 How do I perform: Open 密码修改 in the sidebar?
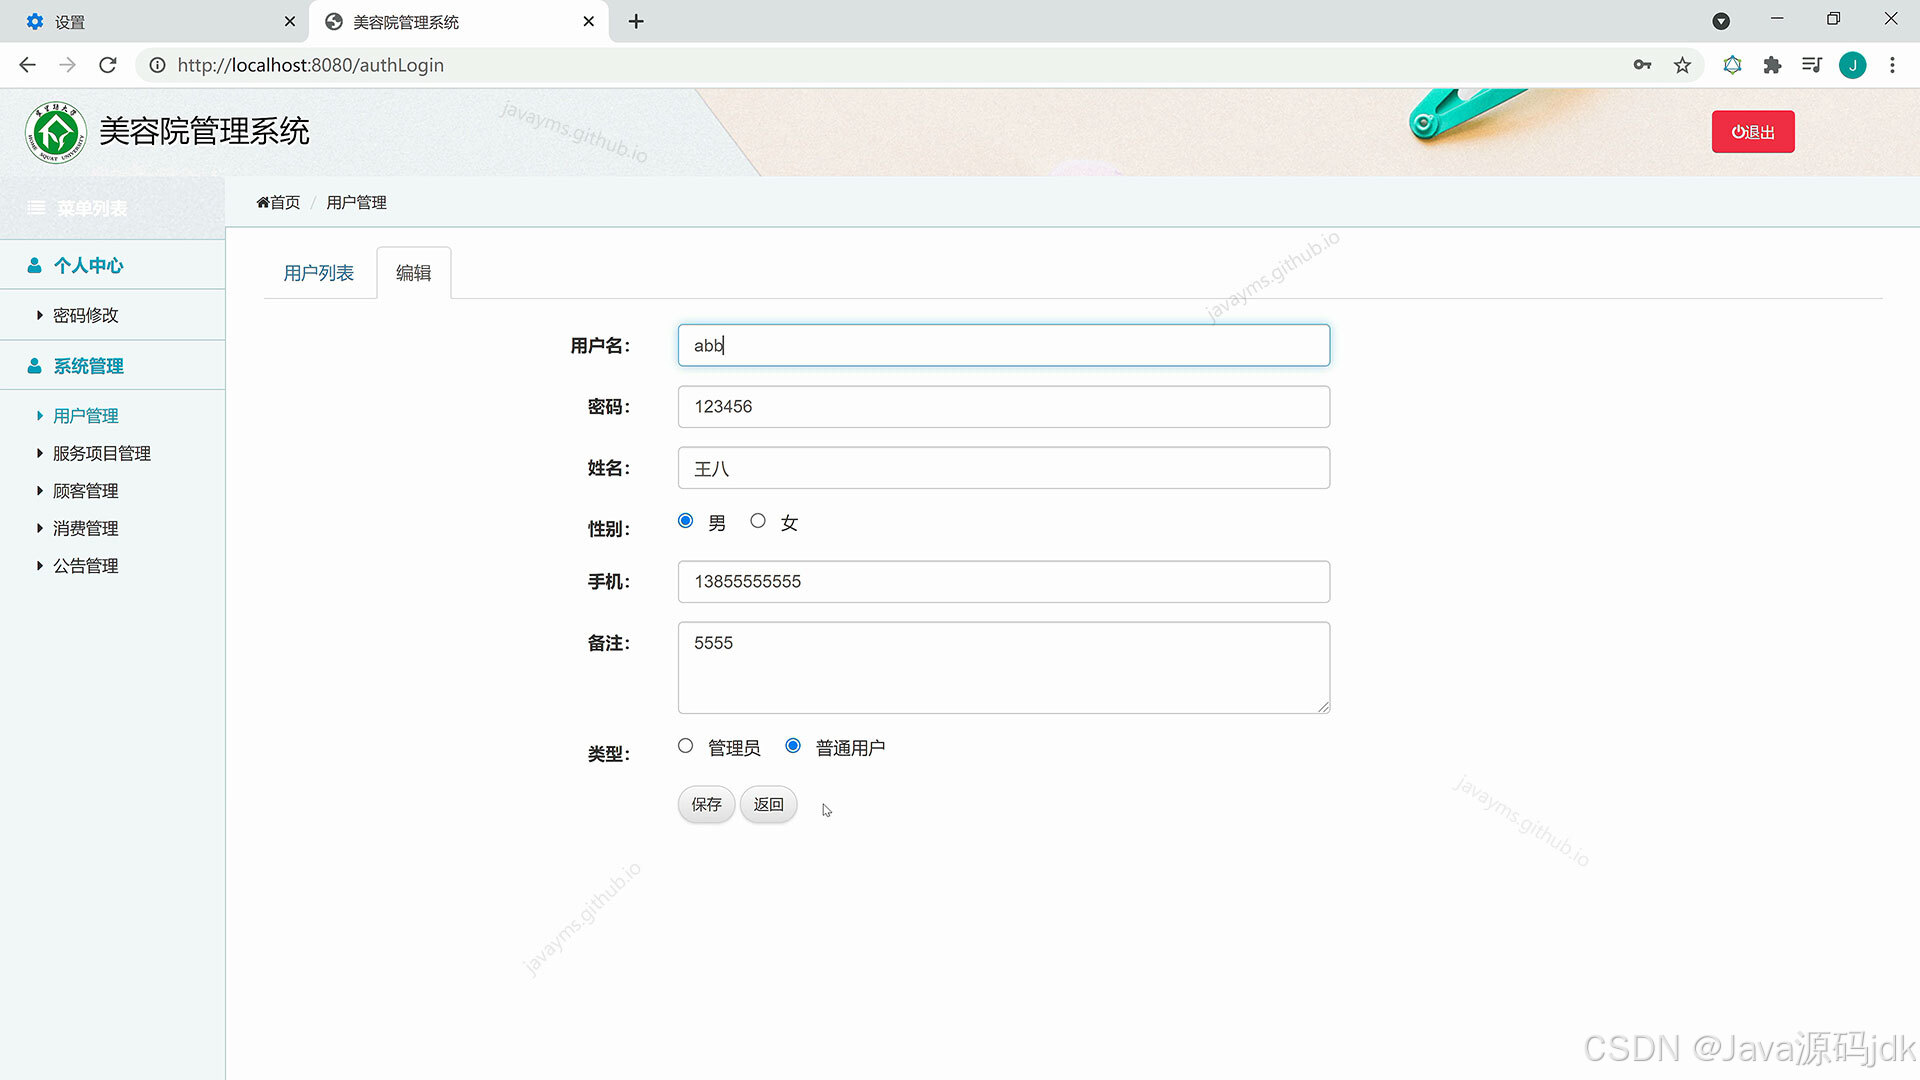pos(86,315)
